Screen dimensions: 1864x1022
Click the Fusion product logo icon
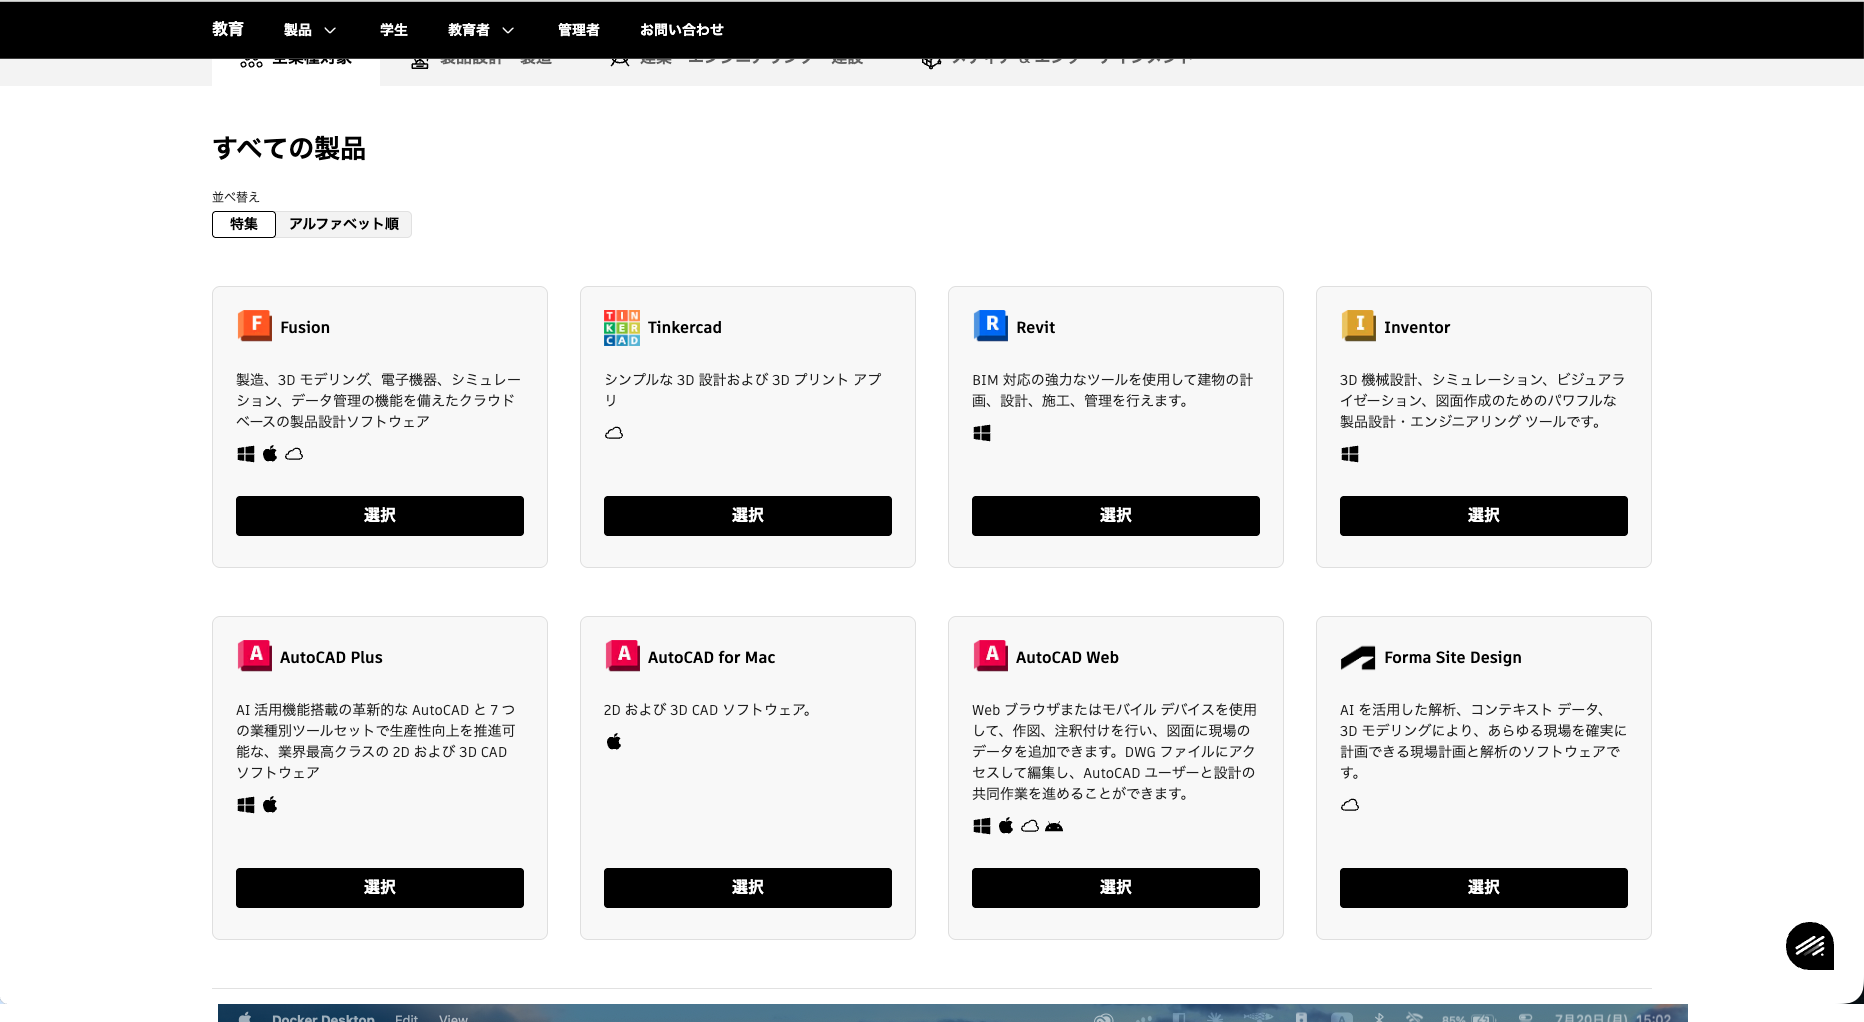coord(254,325)
